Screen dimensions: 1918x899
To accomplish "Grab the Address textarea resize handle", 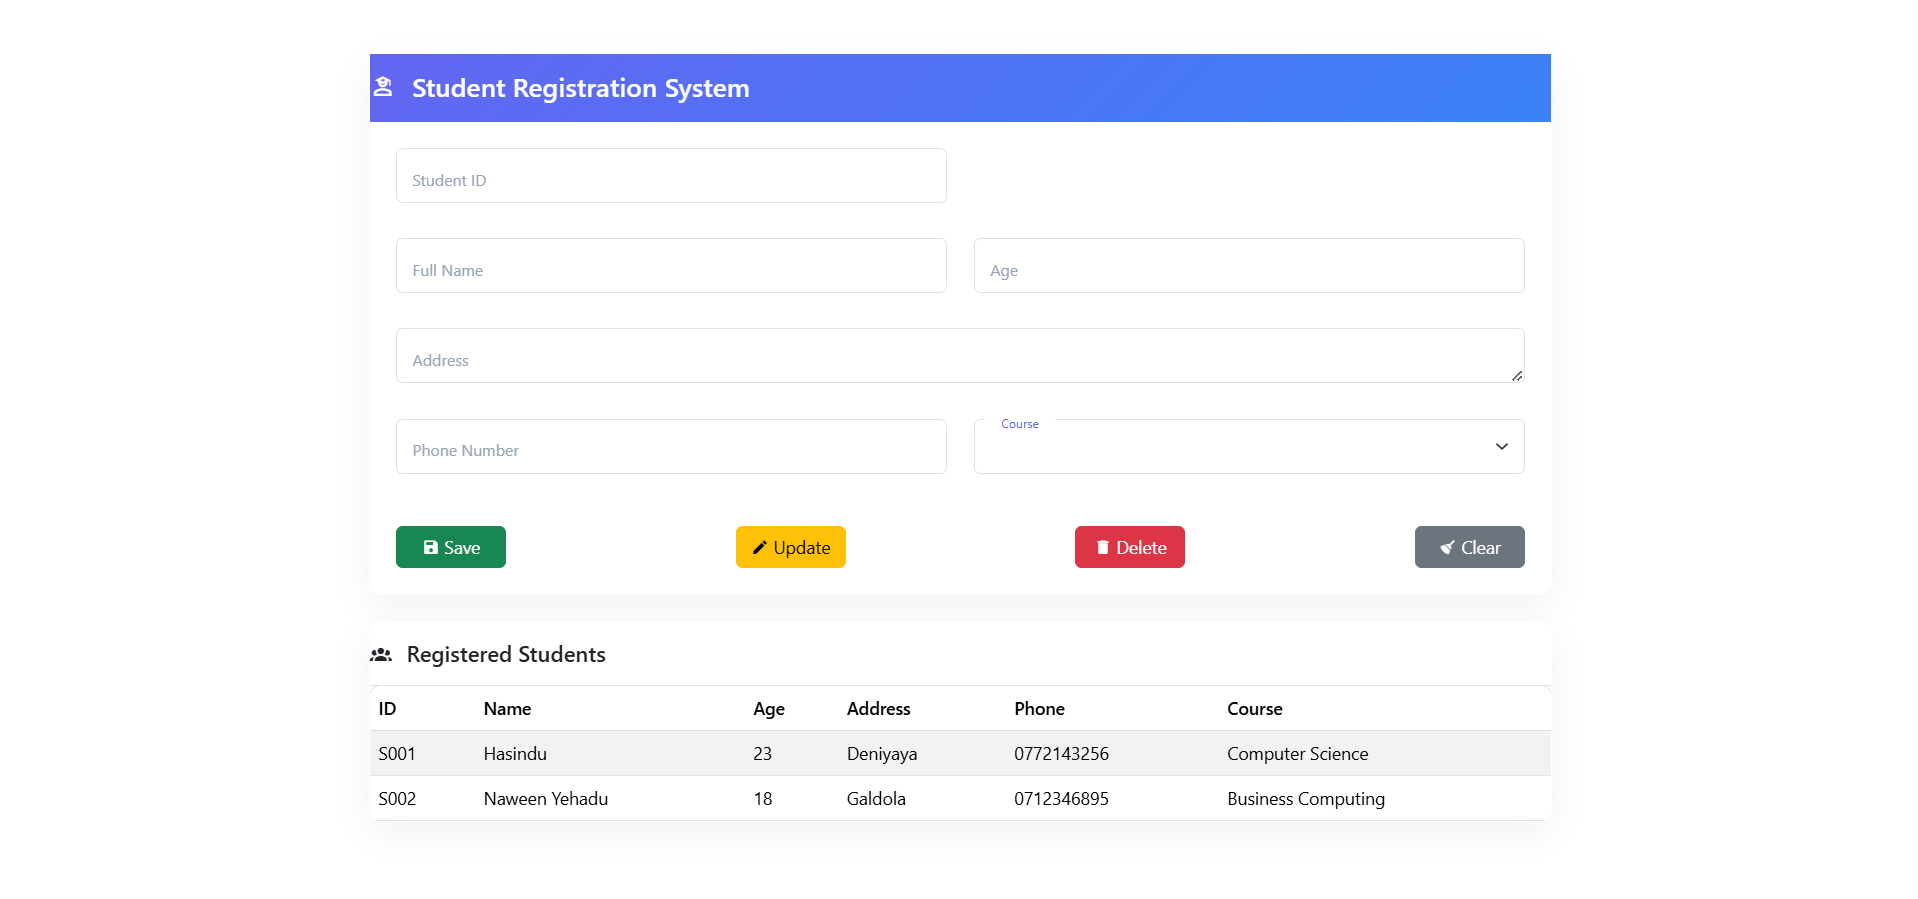I will click(x=1517, y=376).
